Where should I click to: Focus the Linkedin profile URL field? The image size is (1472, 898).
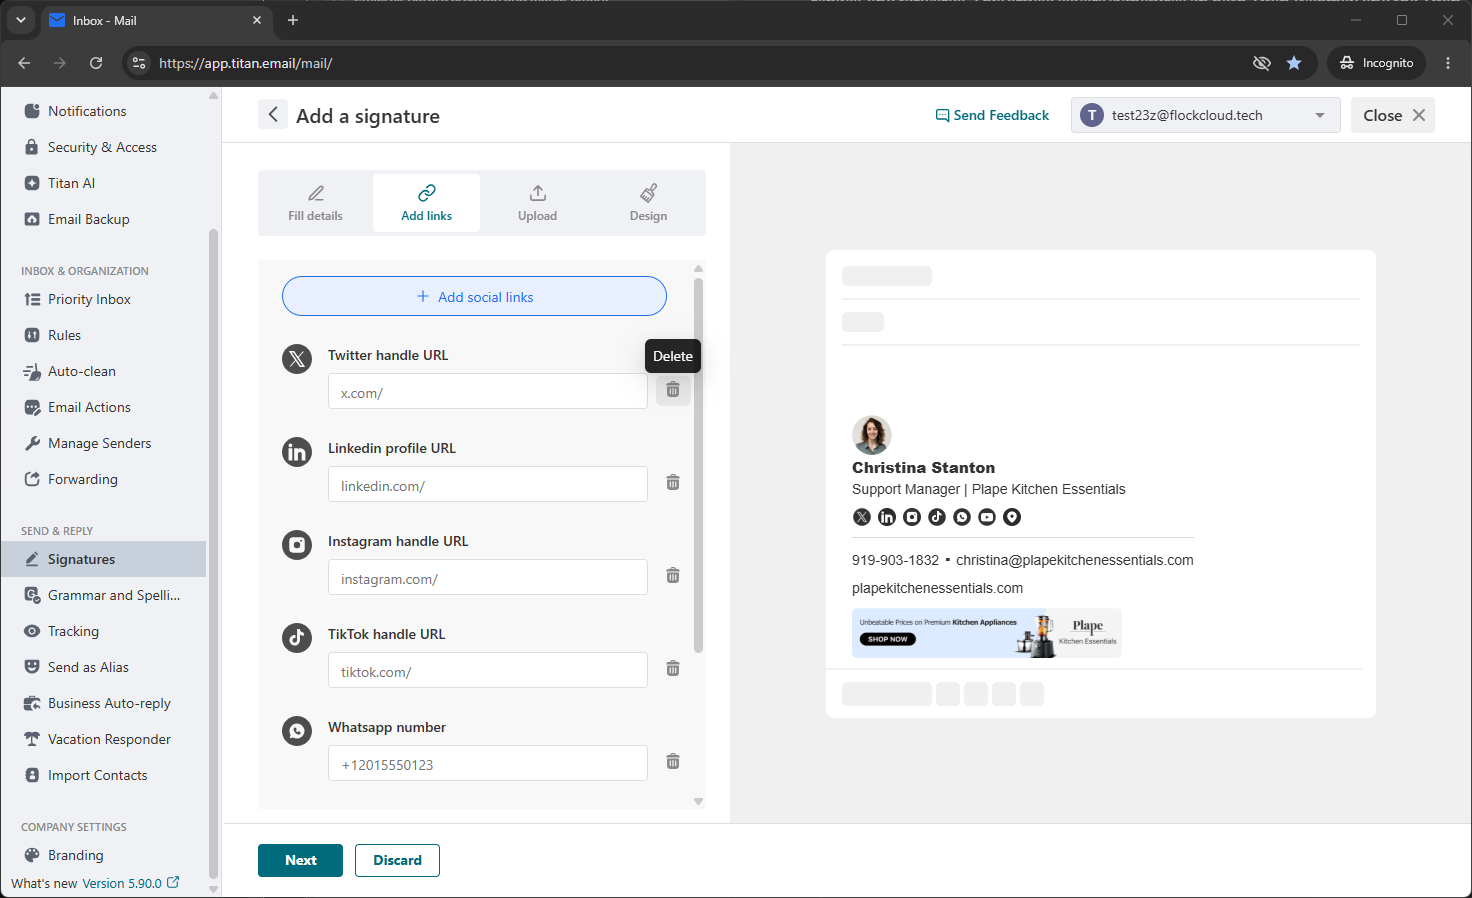pyautogui.click(x=488, y=484)
